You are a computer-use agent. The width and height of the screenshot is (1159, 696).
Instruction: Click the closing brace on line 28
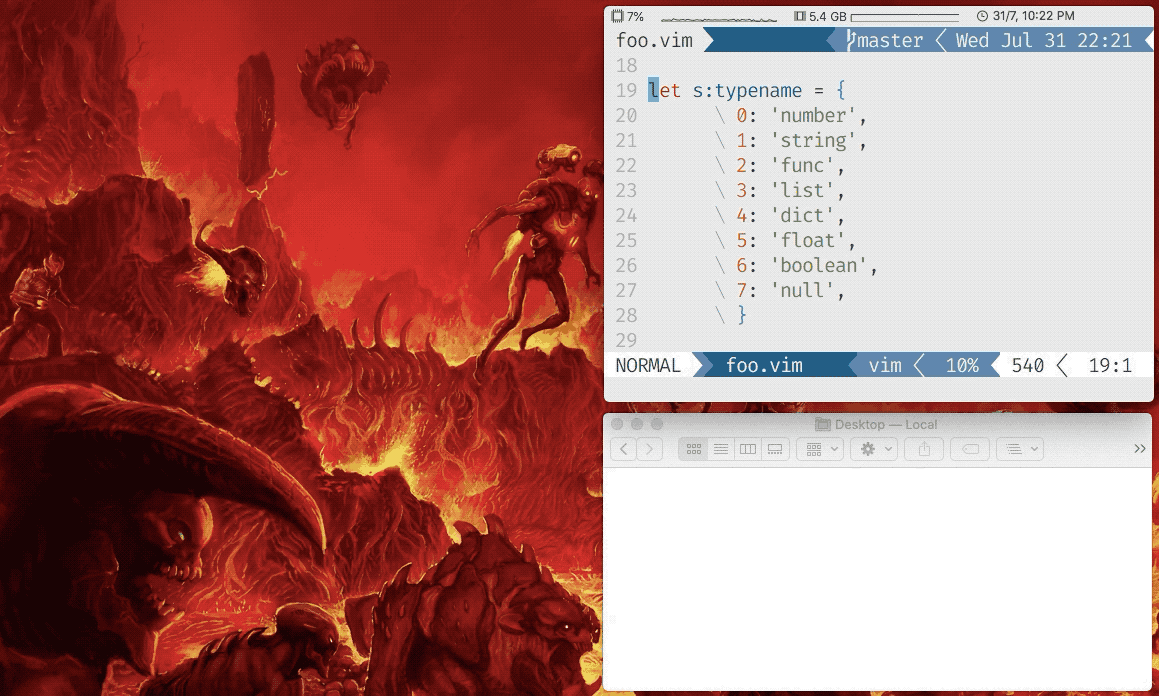(x=742, y=315)
